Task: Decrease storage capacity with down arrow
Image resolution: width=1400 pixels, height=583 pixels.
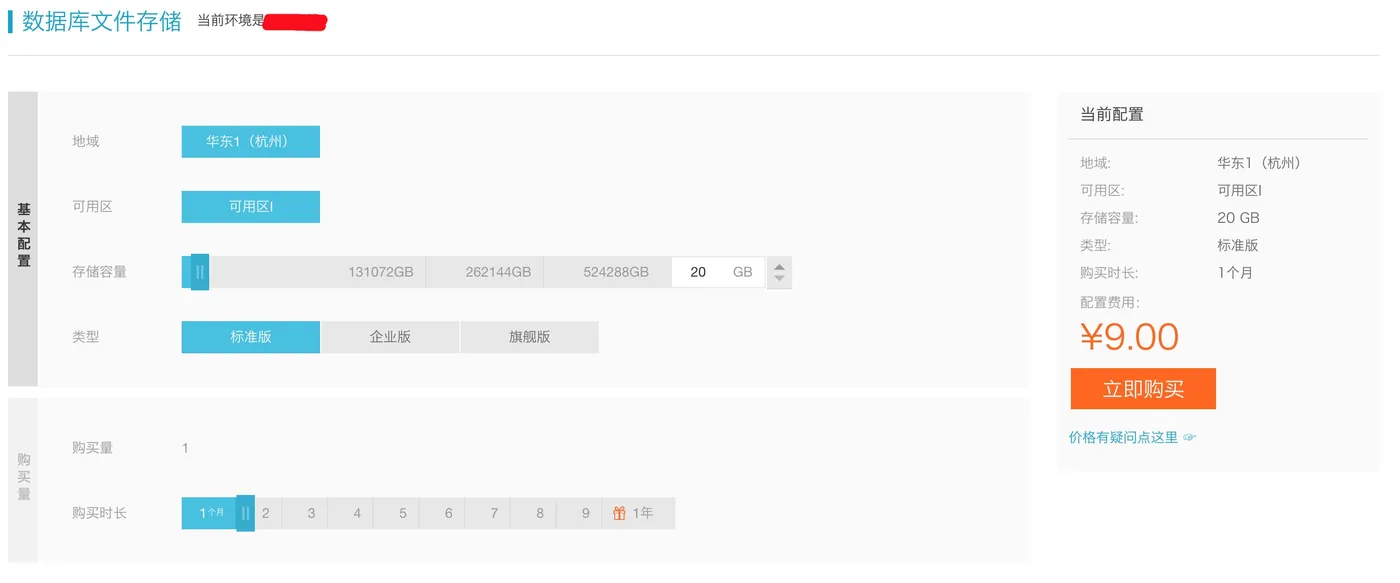Action: tap(779, 279)
